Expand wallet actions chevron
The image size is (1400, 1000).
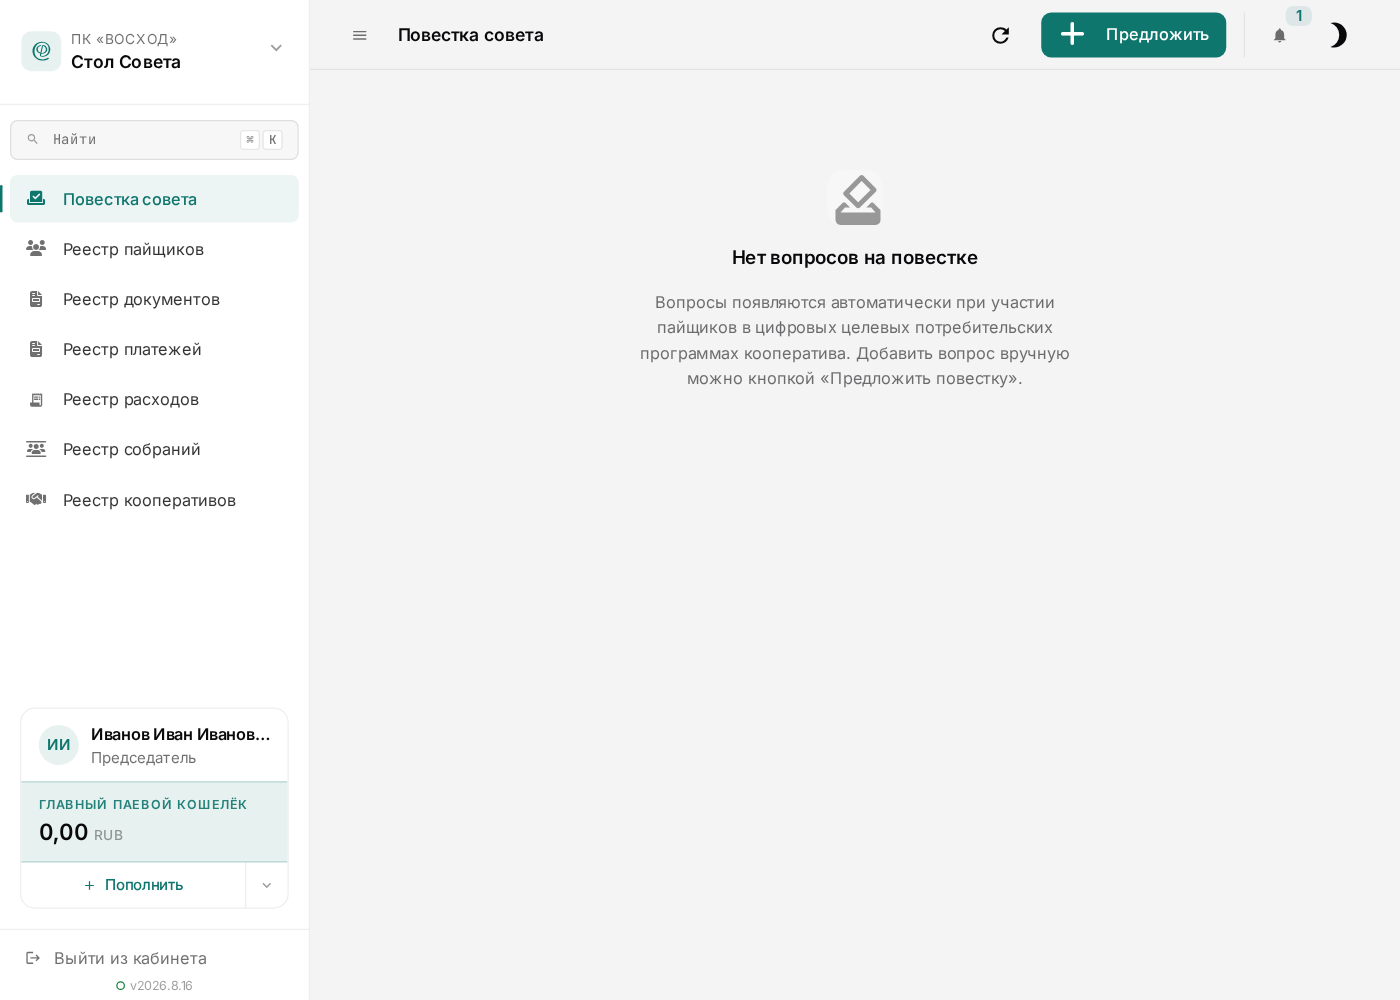point(267,885)
